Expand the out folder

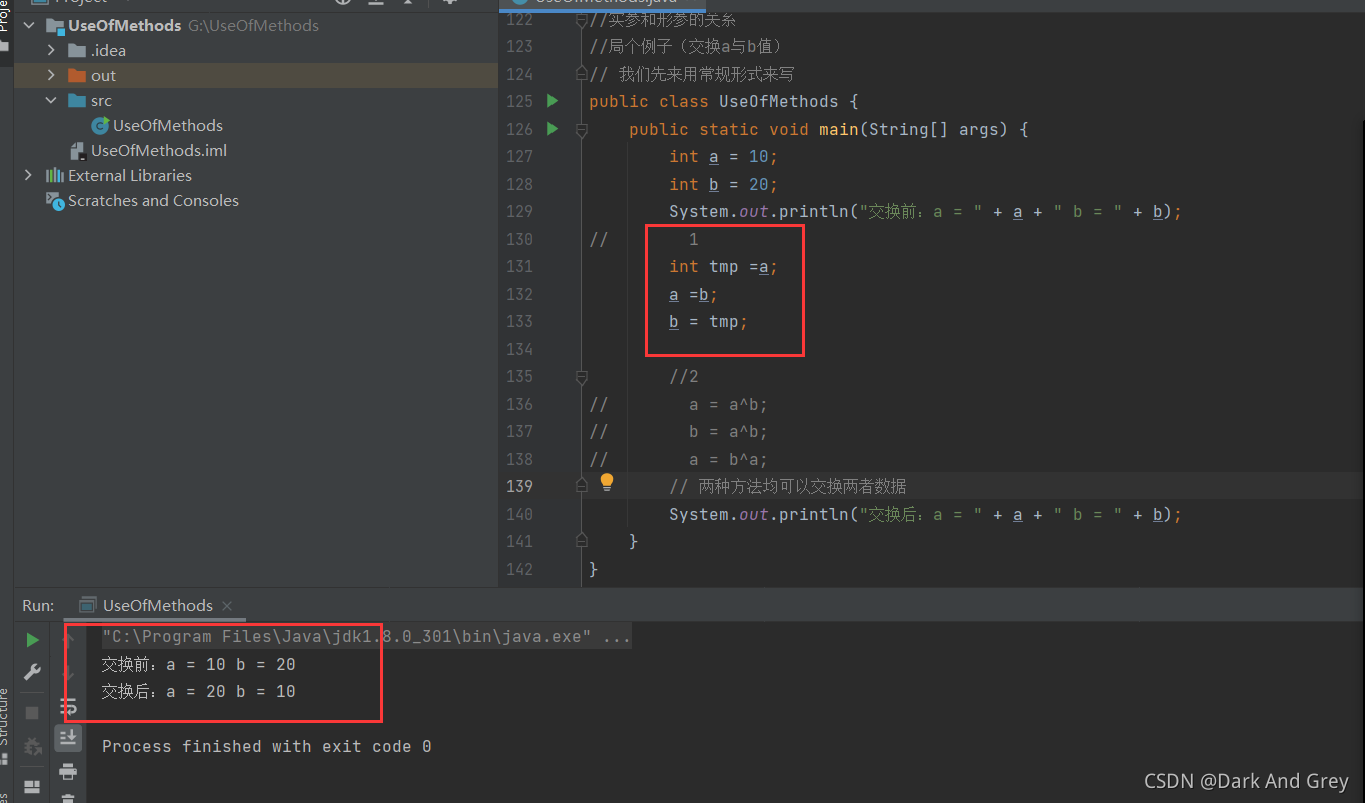[51, 75]
